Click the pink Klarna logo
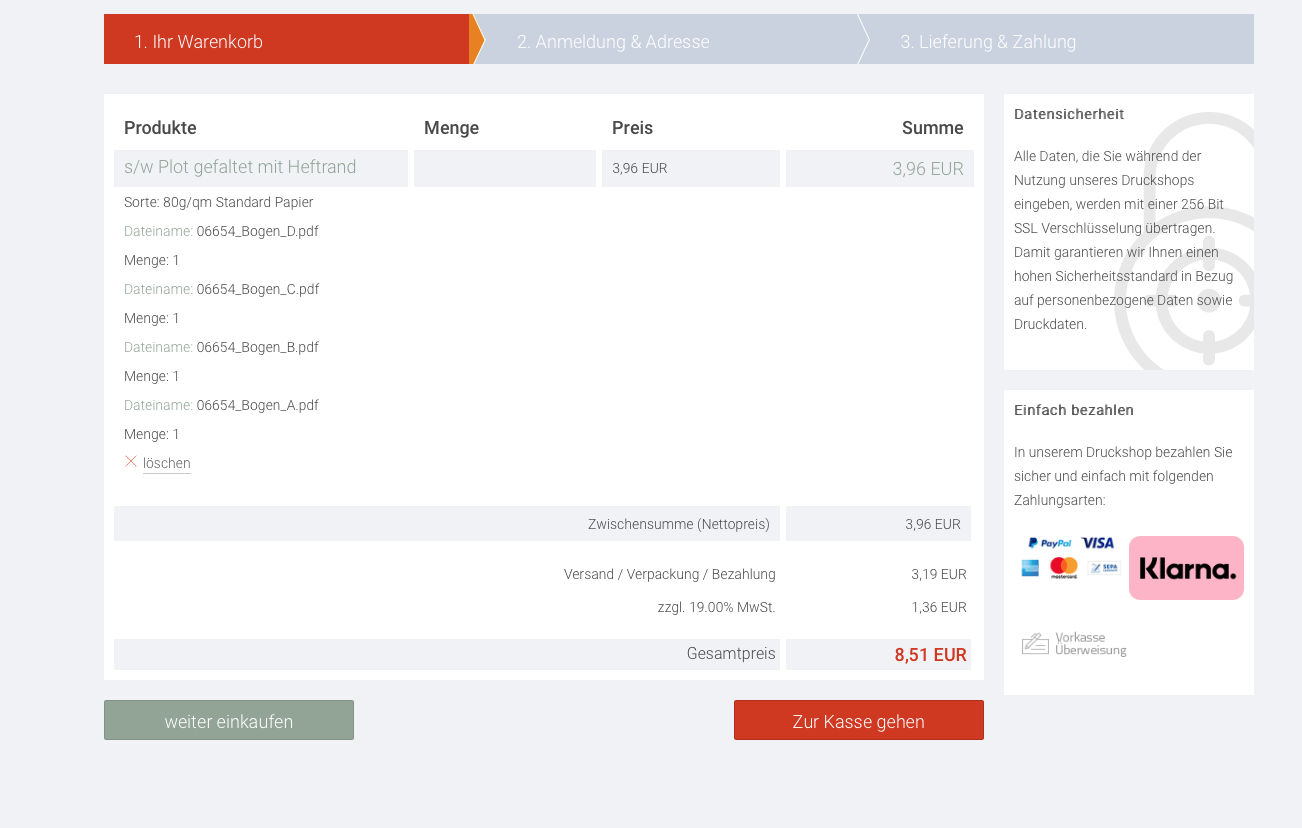This screenshot has width=1302, height=828. click(1186, 568)
